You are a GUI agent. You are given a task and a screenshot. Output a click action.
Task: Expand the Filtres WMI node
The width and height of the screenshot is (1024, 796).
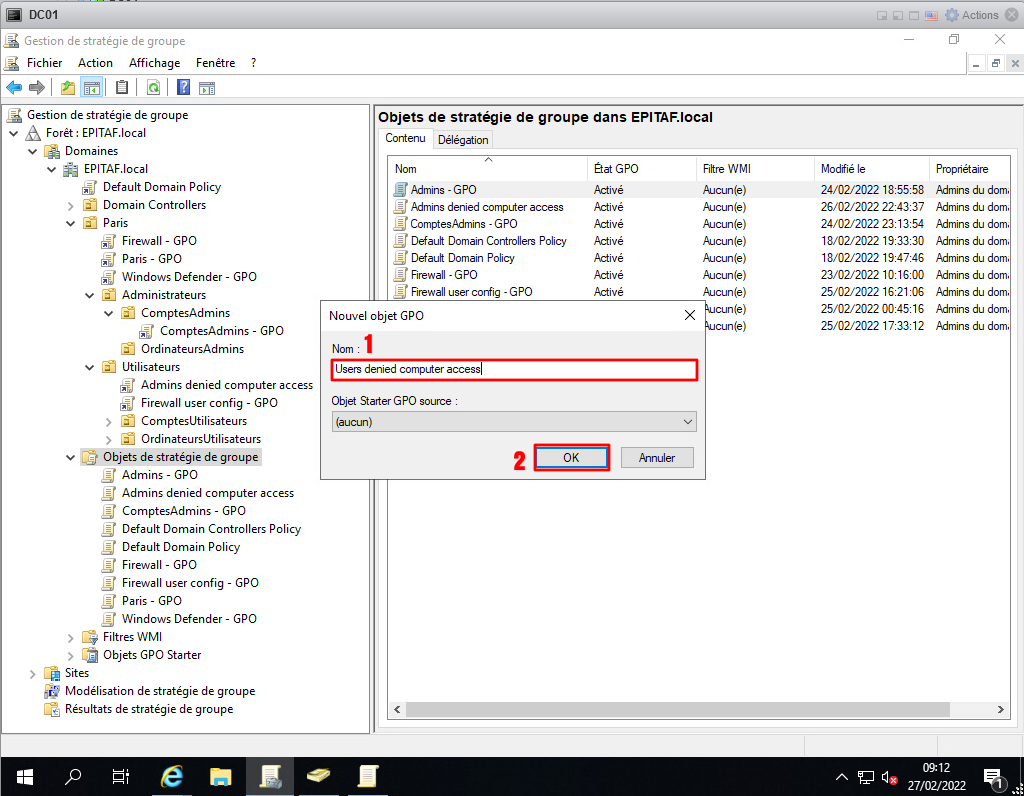tap(71, 637)
